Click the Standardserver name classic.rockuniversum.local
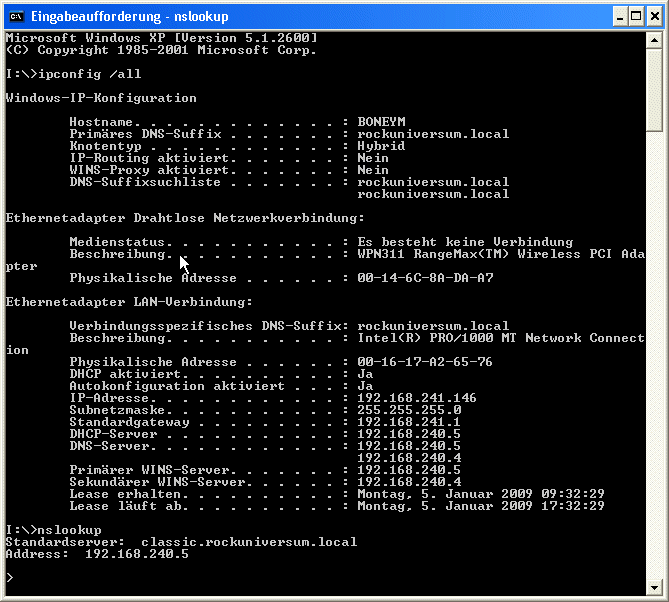Viewport: 669px width, 602px height. [x=249, y=542]
